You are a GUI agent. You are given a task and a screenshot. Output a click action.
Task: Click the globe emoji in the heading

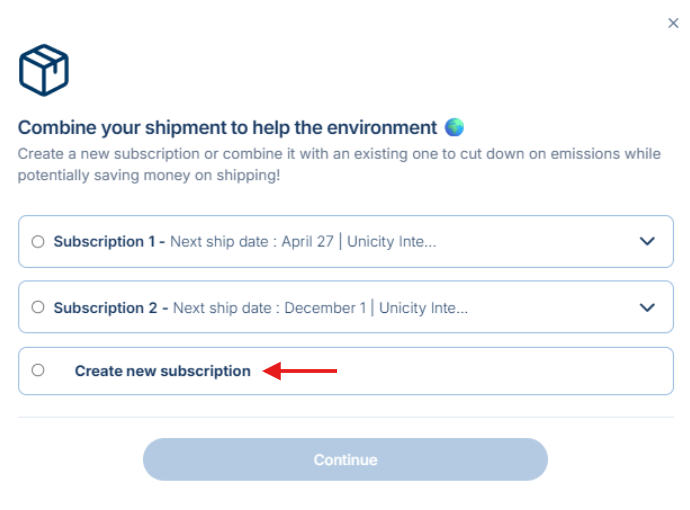click(x=455, y=128)
